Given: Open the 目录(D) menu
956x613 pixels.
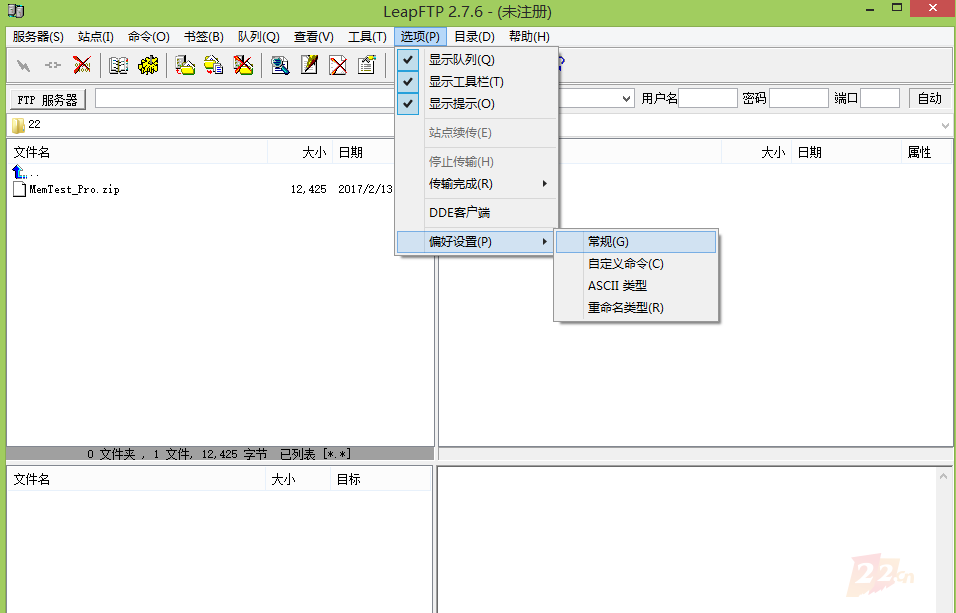Looking at the screenshot, I should pyautogui.click(x=474, y=37).
